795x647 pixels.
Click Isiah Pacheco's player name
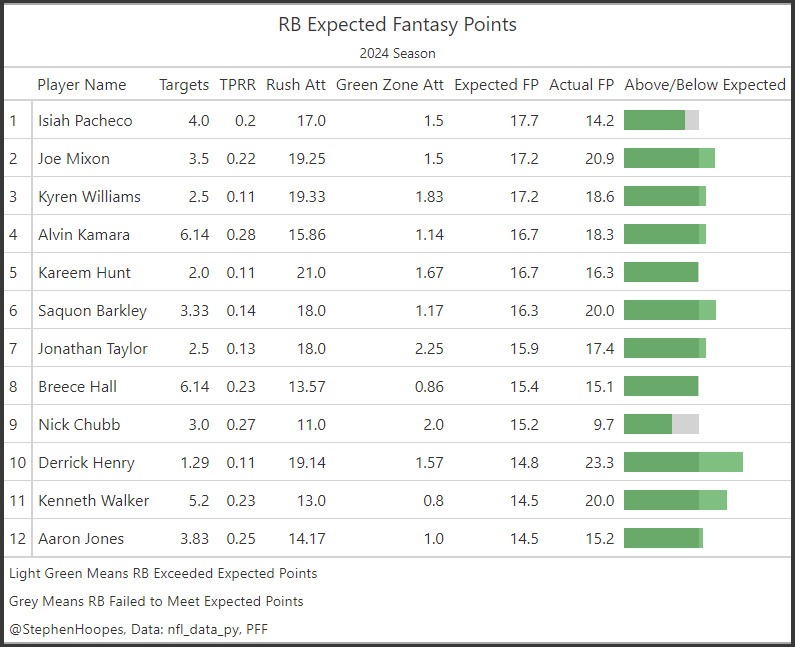click(x=85, y=121)
